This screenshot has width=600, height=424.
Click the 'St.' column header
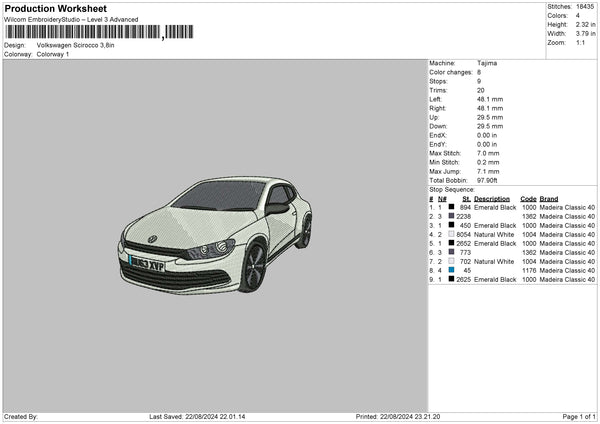[x=466, y=199]
